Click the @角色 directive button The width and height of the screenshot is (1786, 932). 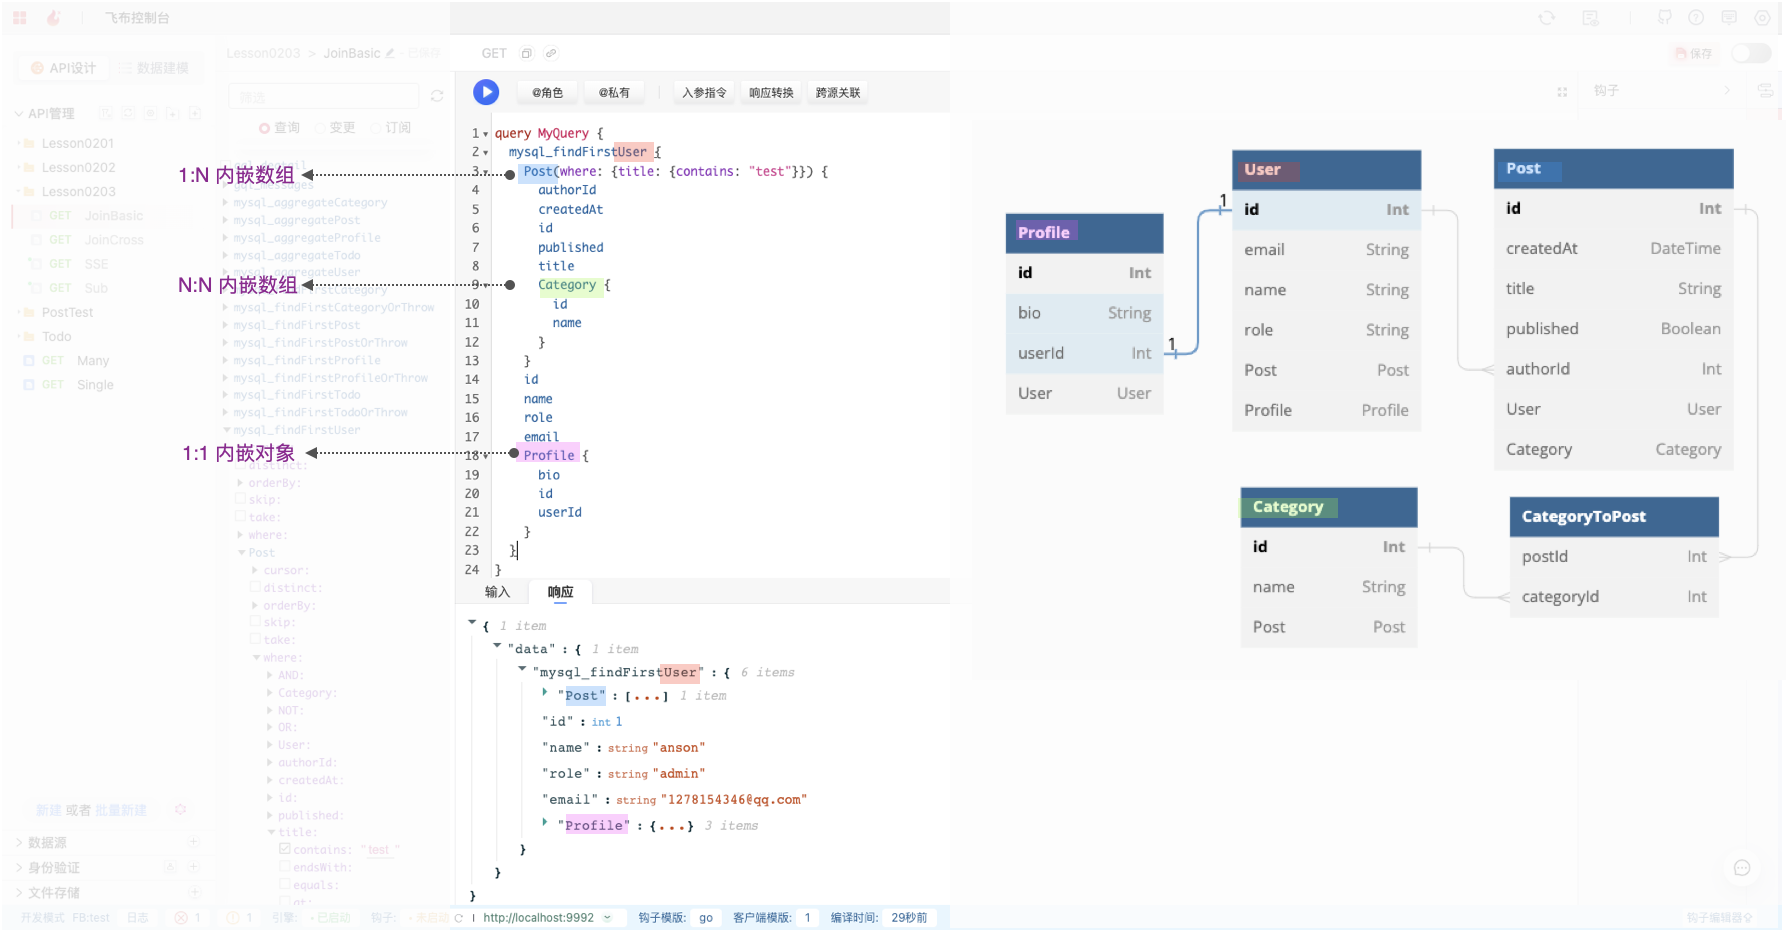pos(547,93)
